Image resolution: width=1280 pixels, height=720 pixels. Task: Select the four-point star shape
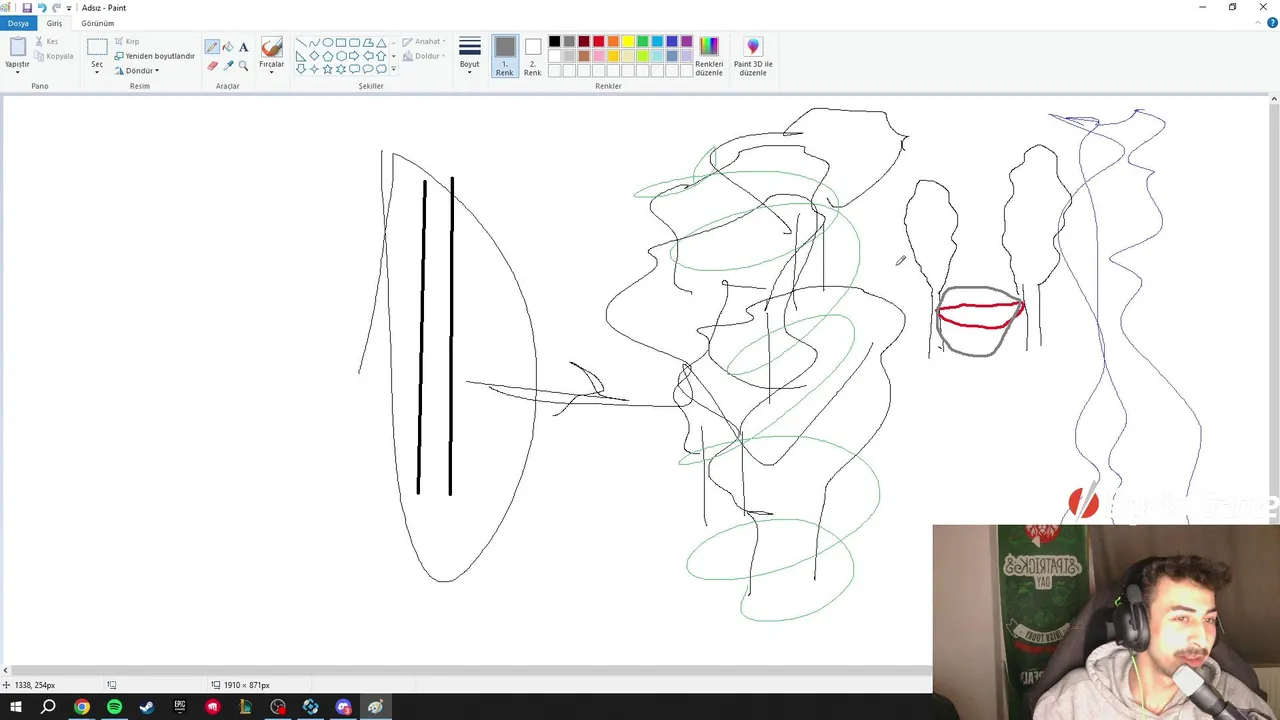(x=314, y=69)
